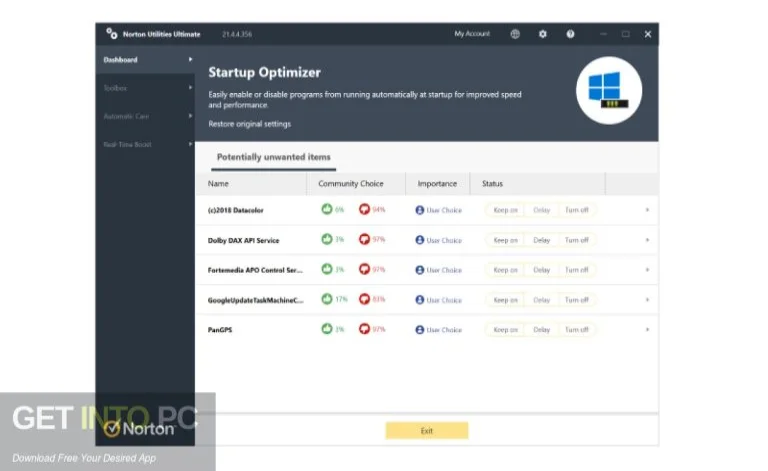The width and height of the screenshot is (768, 471).
Task: Set (c)2018 Datacolor to Keep on
Action: [505, 210]
